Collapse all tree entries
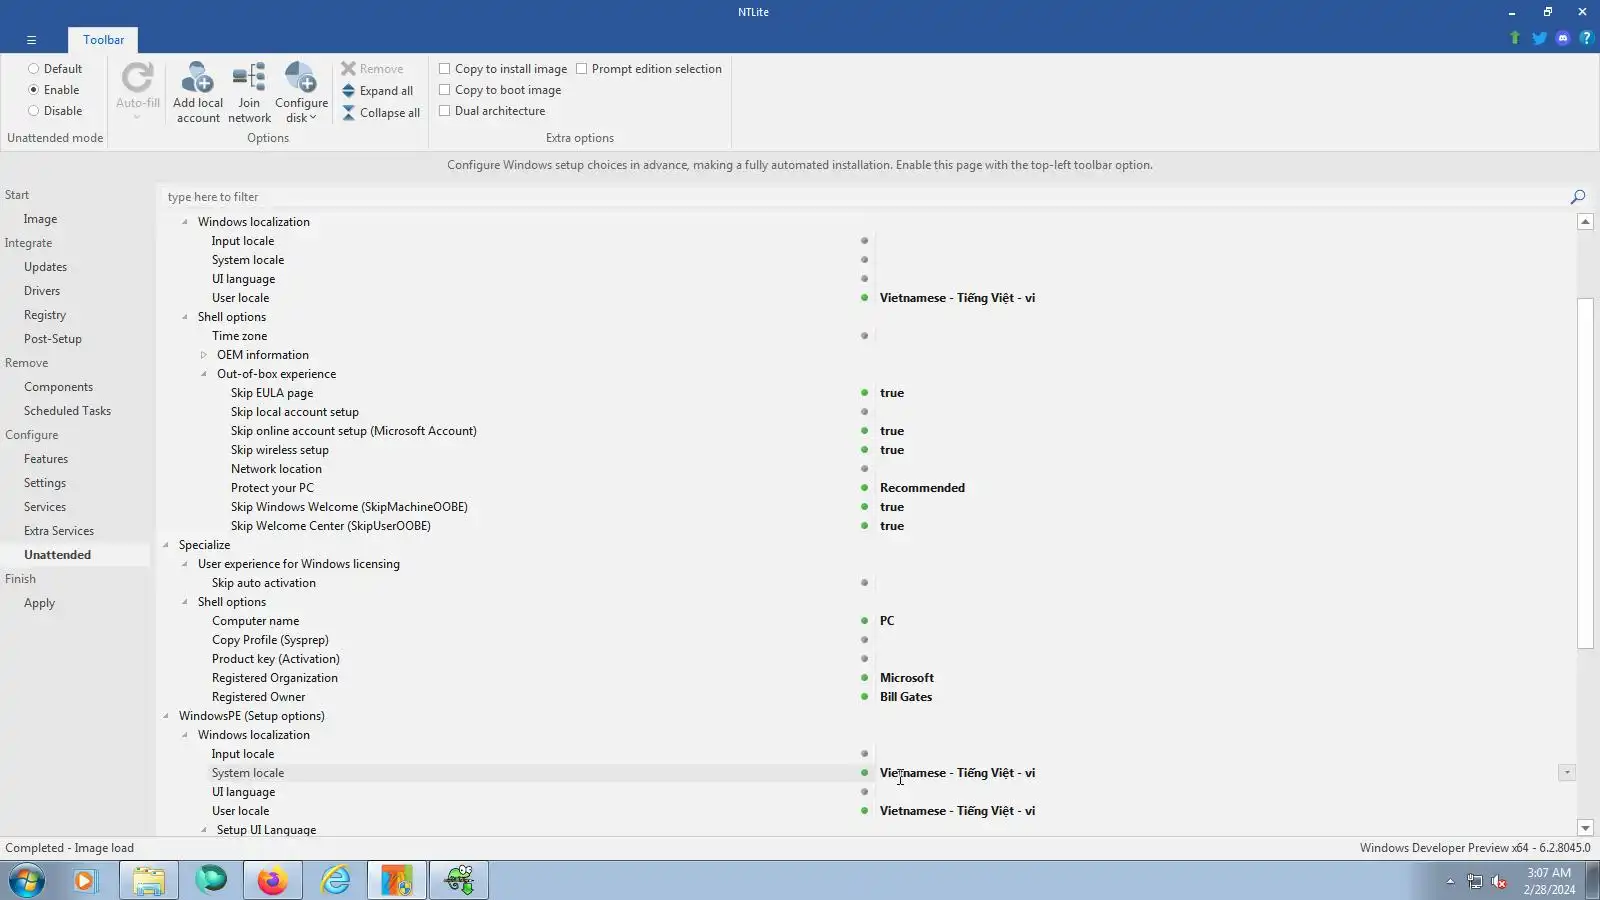 pyautogui.click(x=380, y=113)
